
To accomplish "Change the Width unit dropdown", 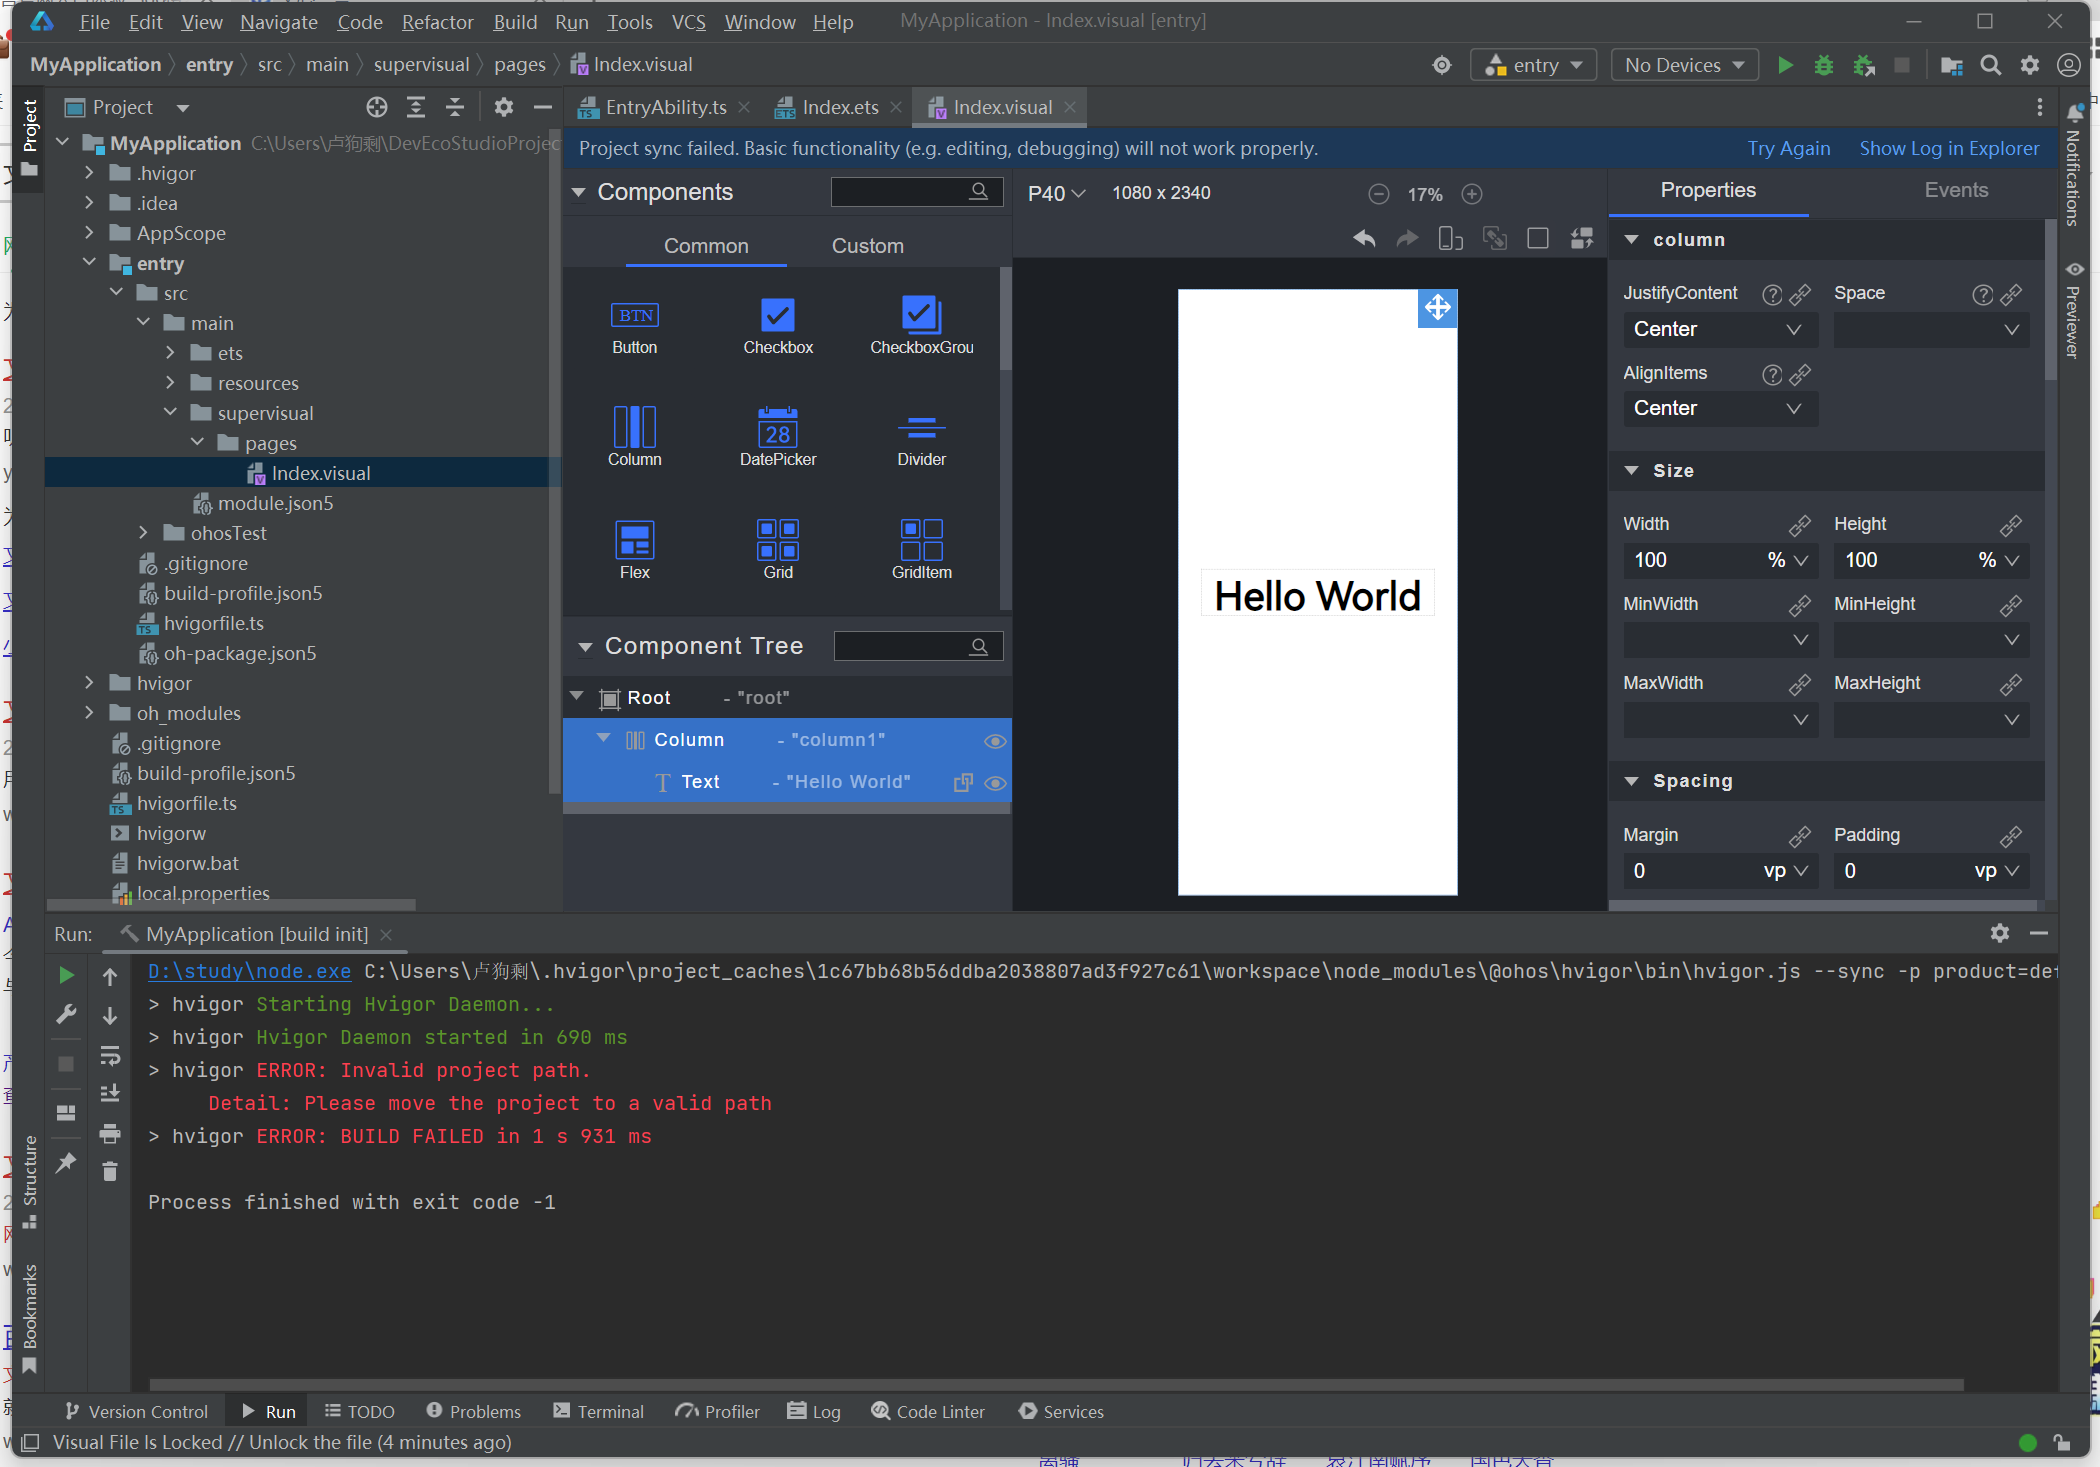I will tap(1788, 560).
